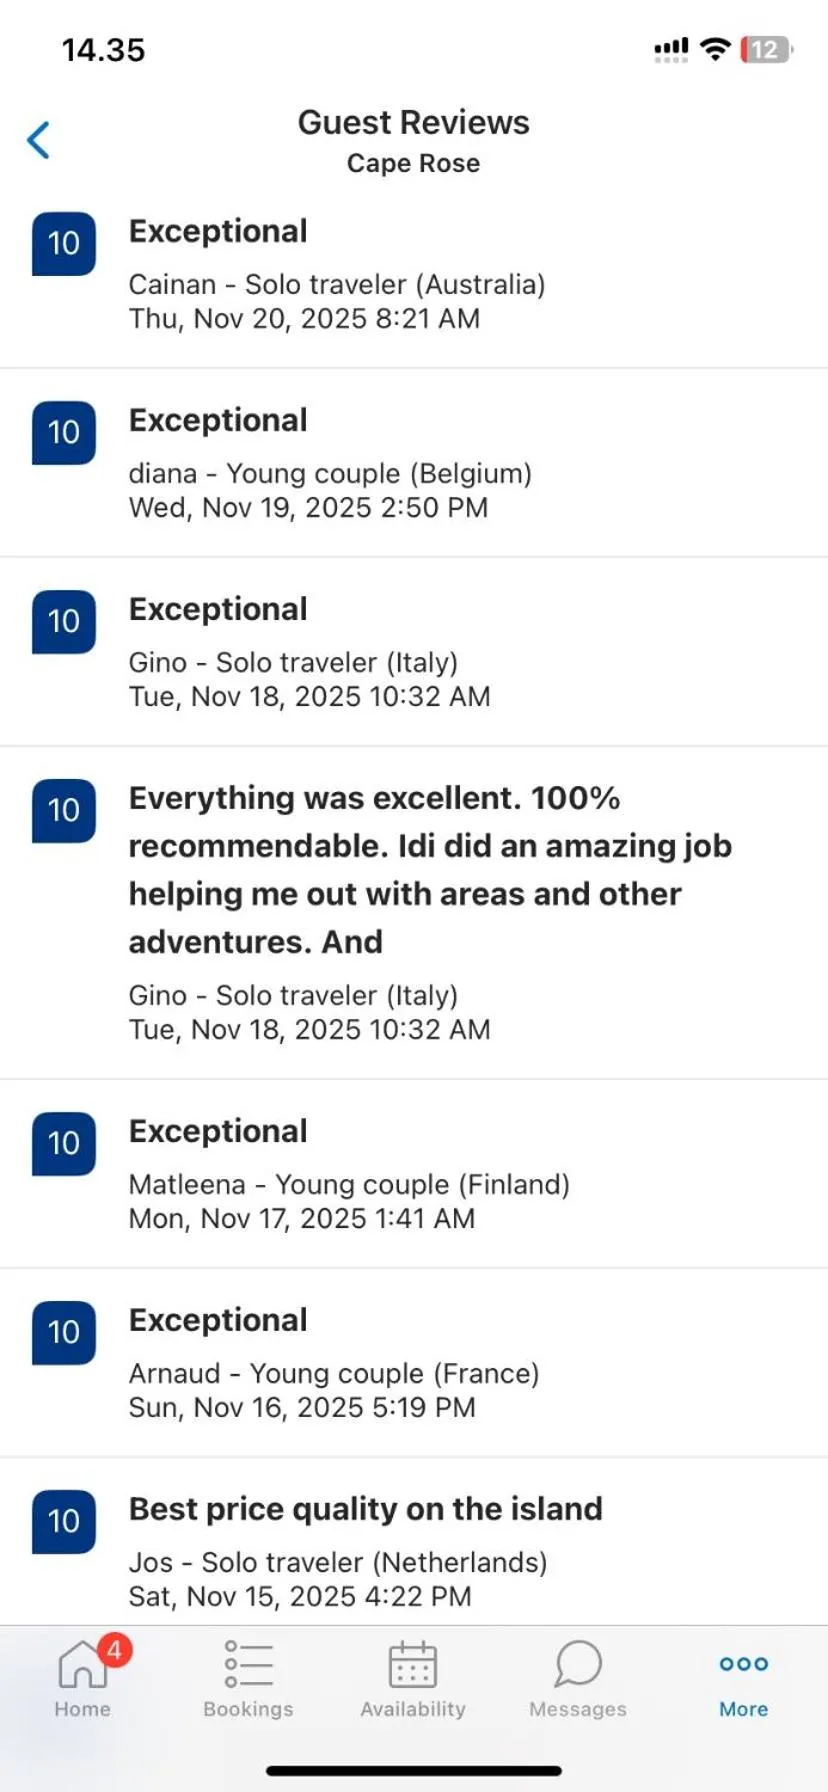Tap the Bookings list icon
Viewport: 828px width, 1792px height.
pyautogui.click(x=248, y=1664)
